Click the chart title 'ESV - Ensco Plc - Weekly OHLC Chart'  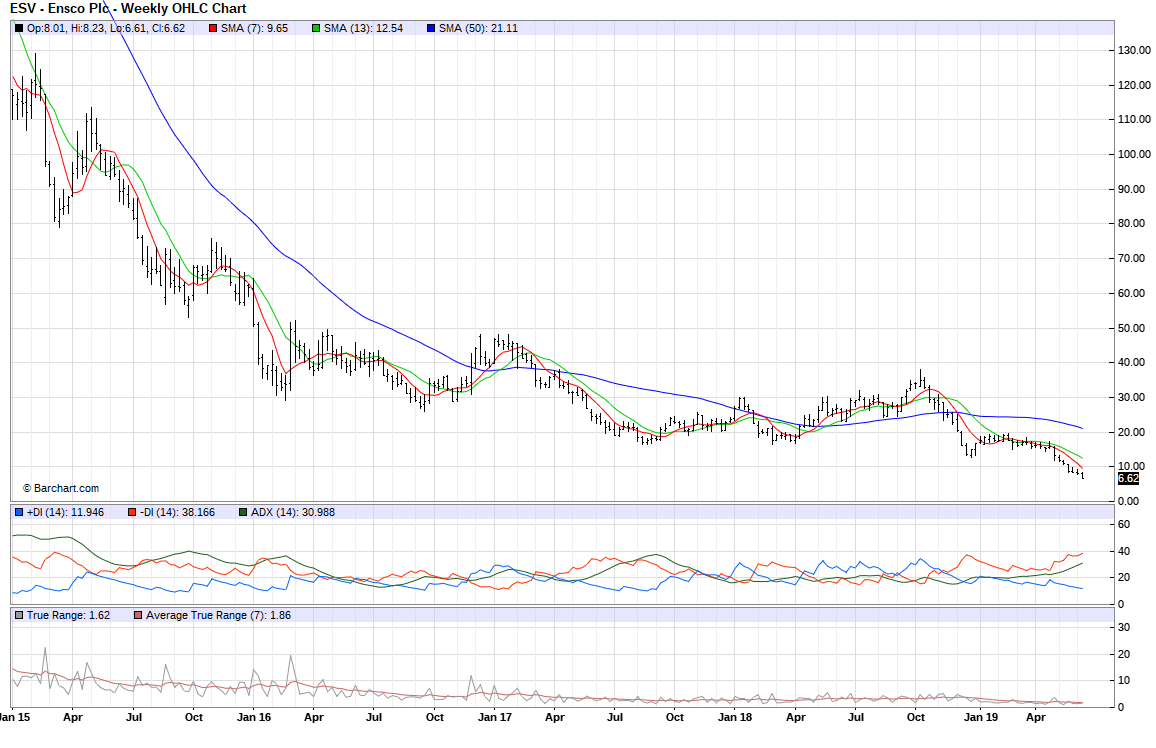pyautogui.click(x=128, y=9)
